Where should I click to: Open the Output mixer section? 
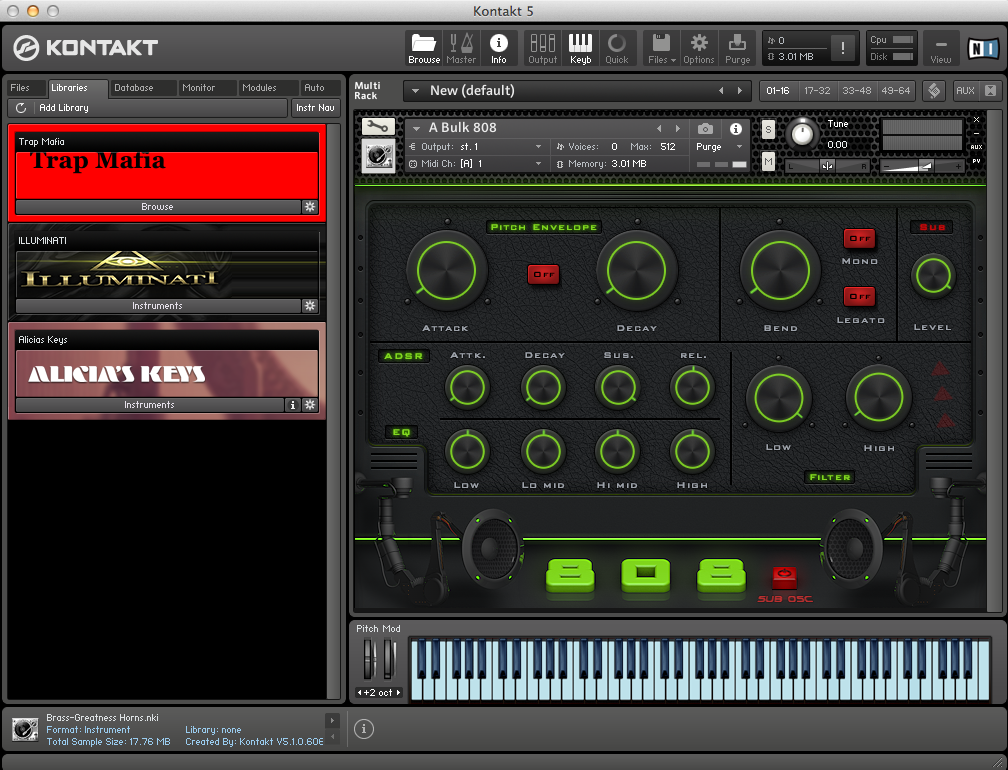point(543,48)
